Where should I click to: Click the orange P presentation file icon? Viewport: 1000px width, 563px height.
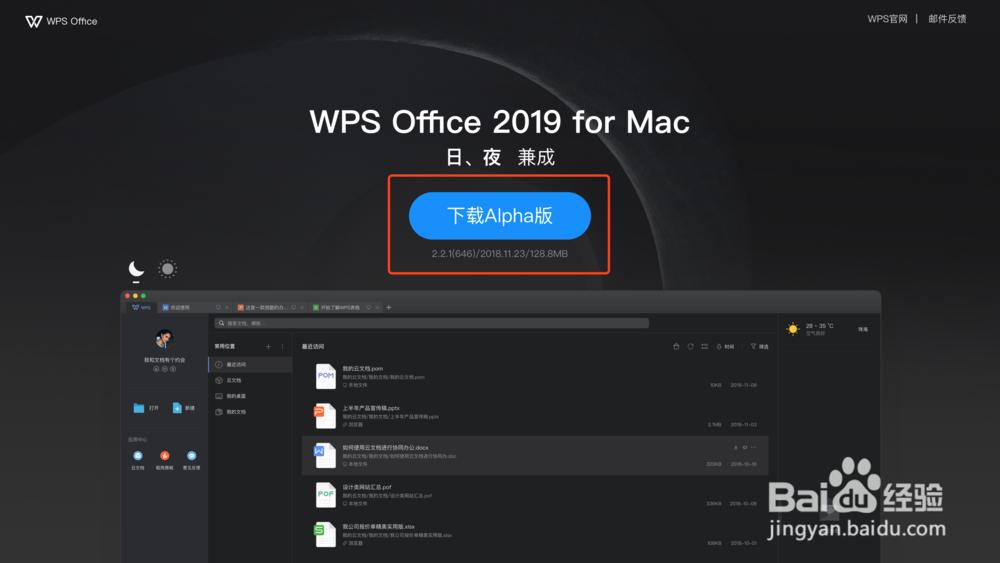[x=324, y=416]
